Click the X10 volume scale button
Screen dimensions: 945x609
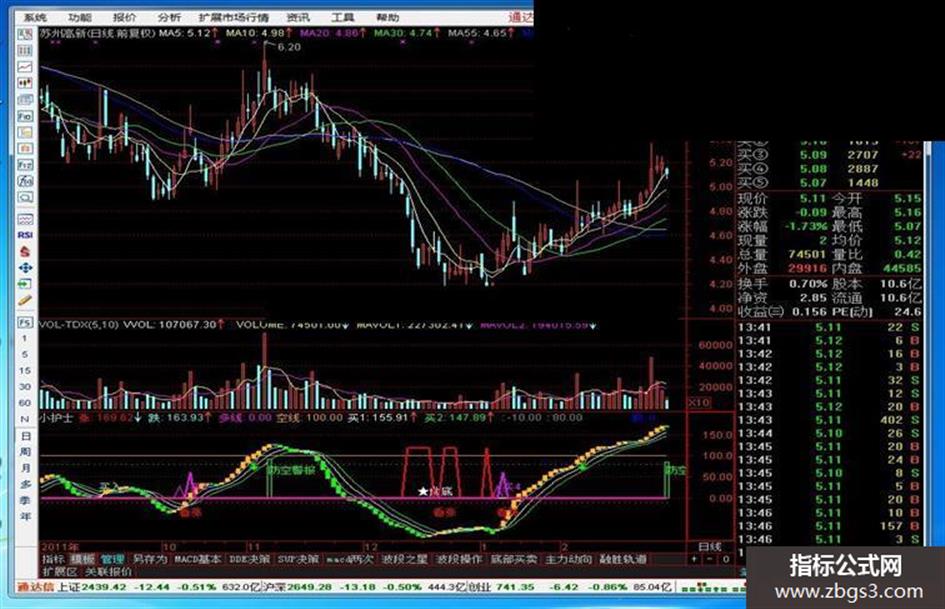(x=699, y=403)
